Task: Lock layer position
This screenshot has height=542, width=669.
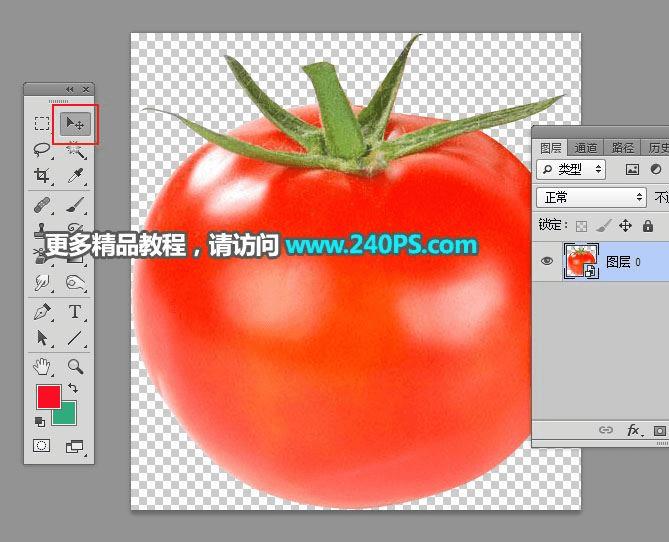Action: point(625,225)
